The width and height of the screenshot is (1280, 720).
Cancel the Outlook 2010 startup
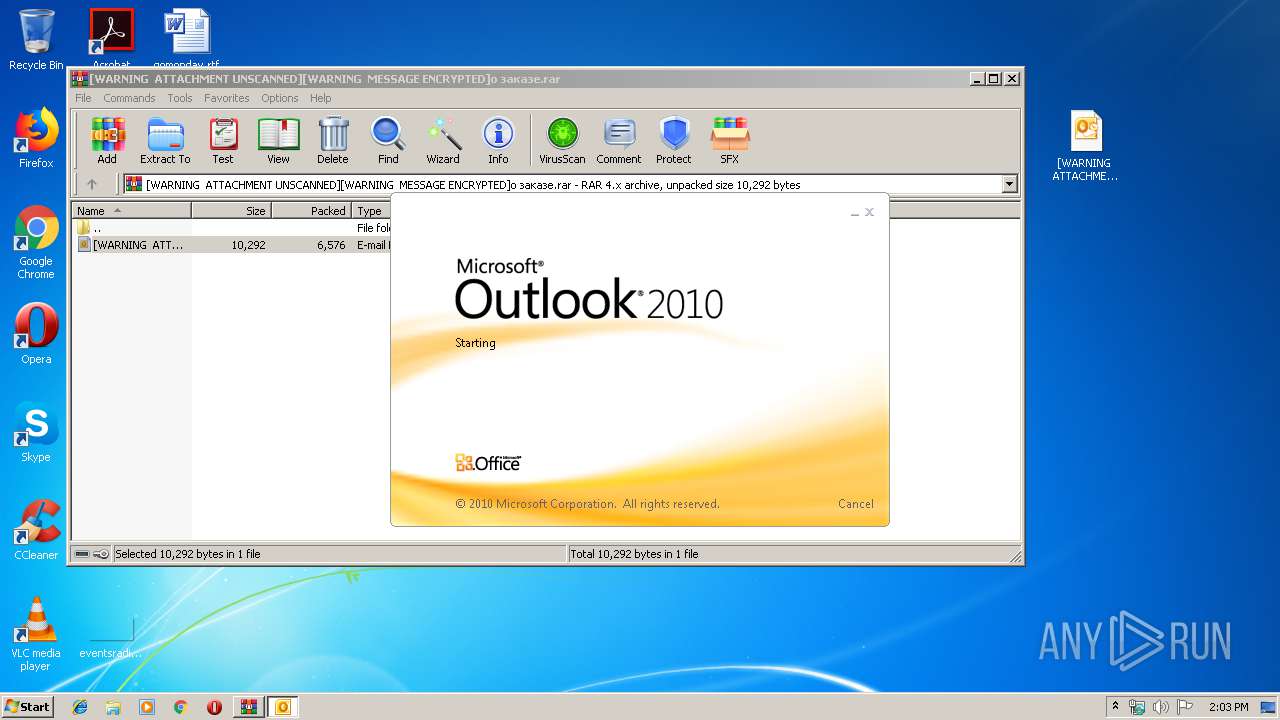pyautogui.click(x=855, y=504)
